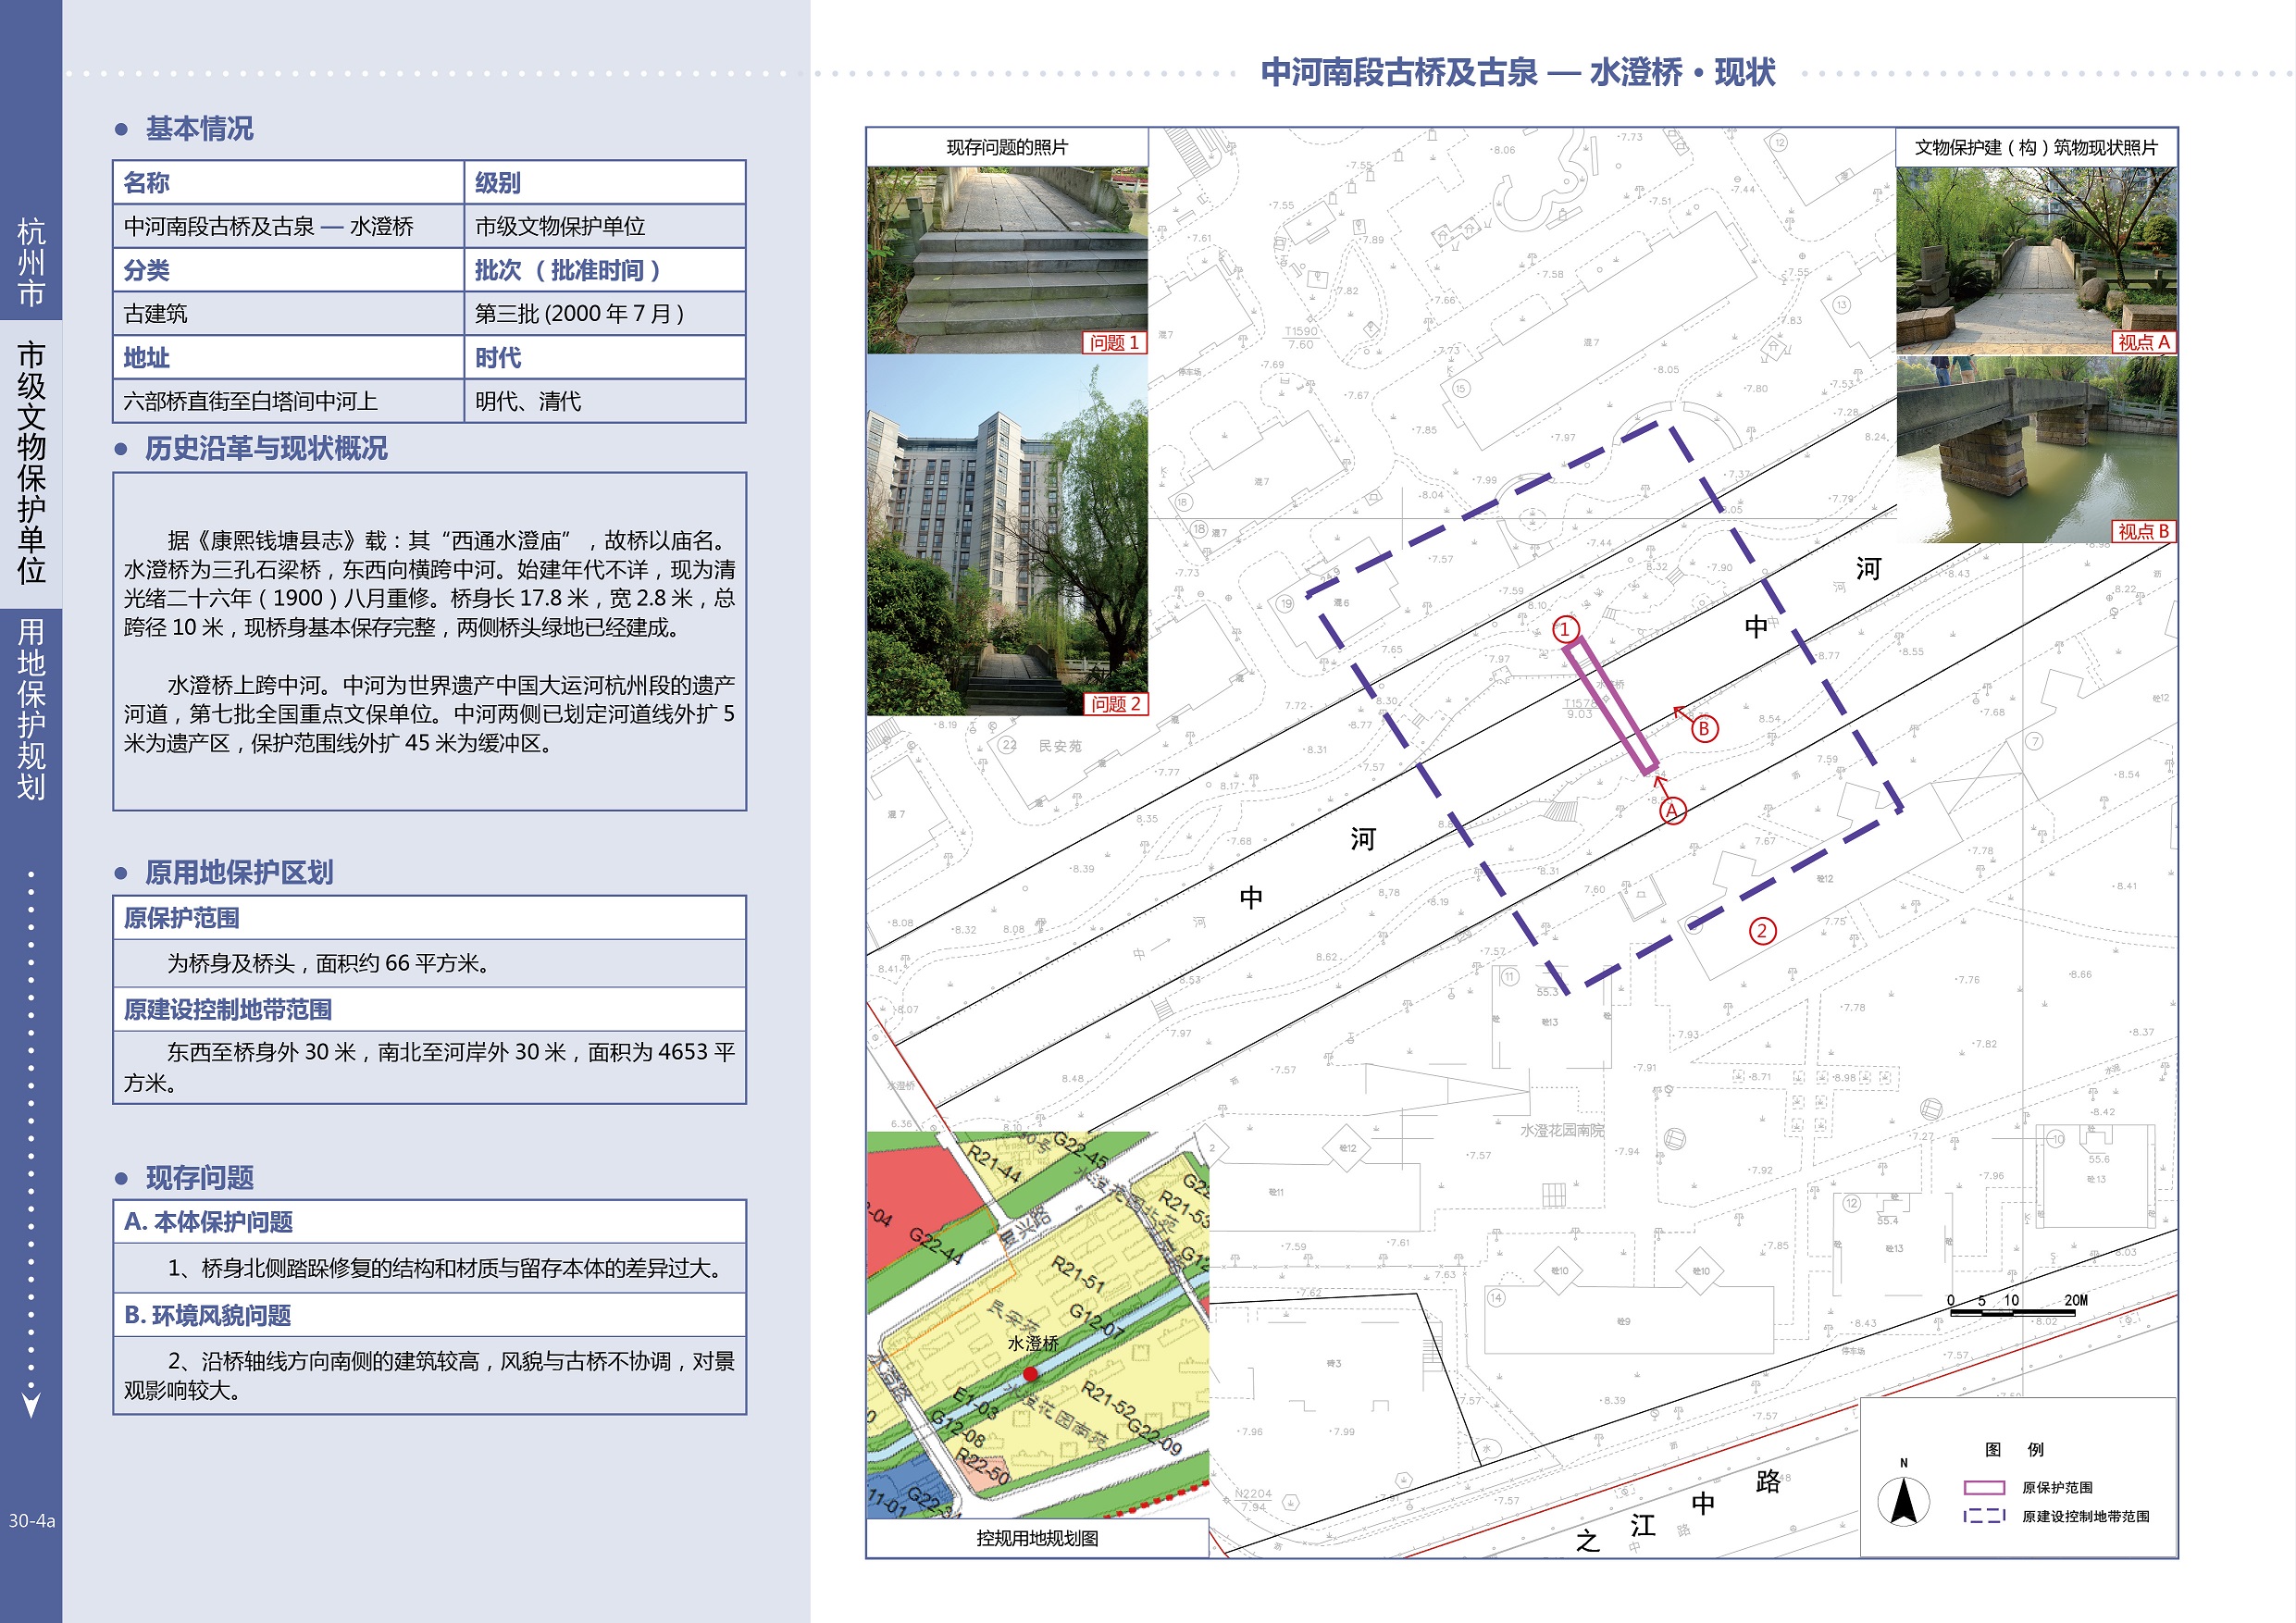Select the 用地保护规划 sidebar section
The image size is (2296, 1623).
coord(31,708)
